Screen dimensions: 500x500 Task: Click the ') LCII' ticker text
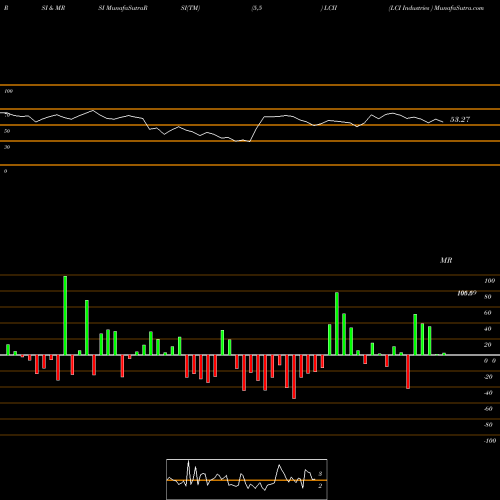pos(329,8)
